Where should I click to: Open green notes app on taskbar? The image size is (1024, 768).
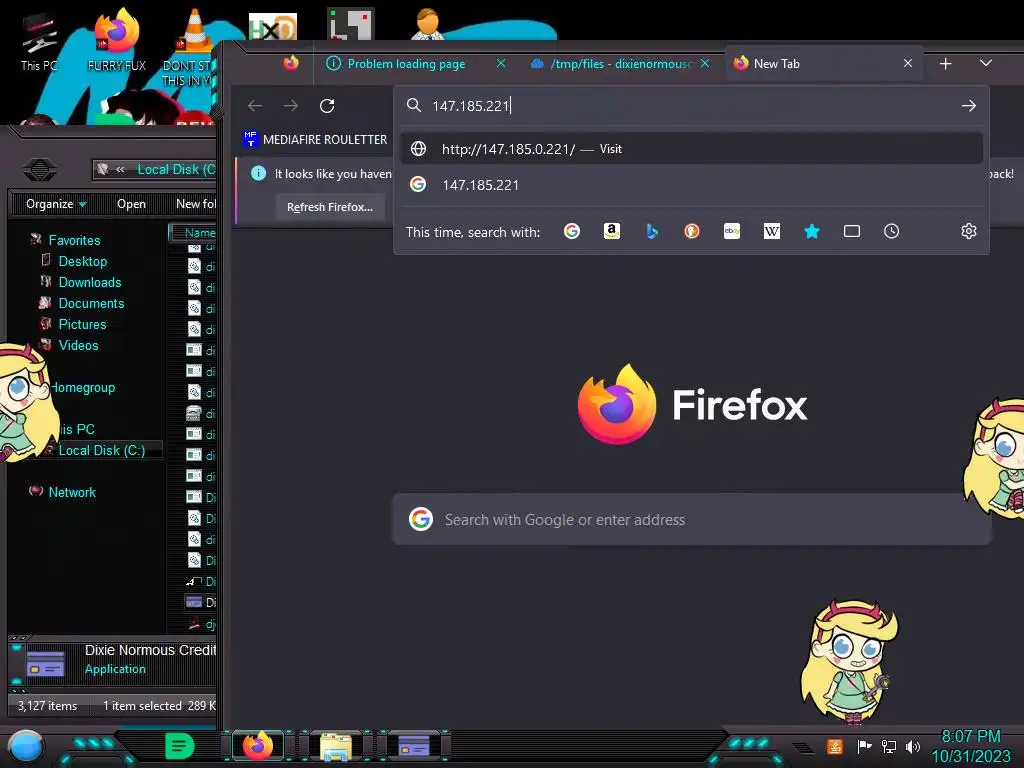pyautogui.click(x=179, y=746)
